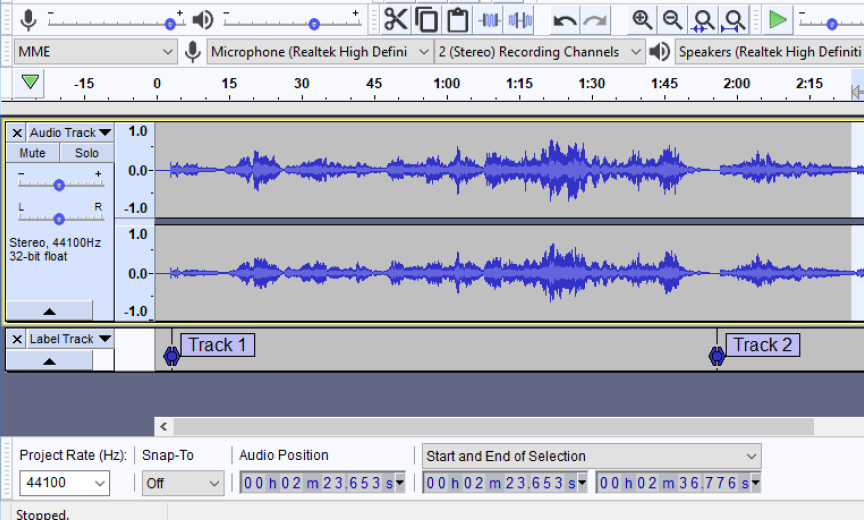This screenshot has width=864, height=520.
Task: Collapse the Audio Track with the up arrow
Action: tap(49, 311)
